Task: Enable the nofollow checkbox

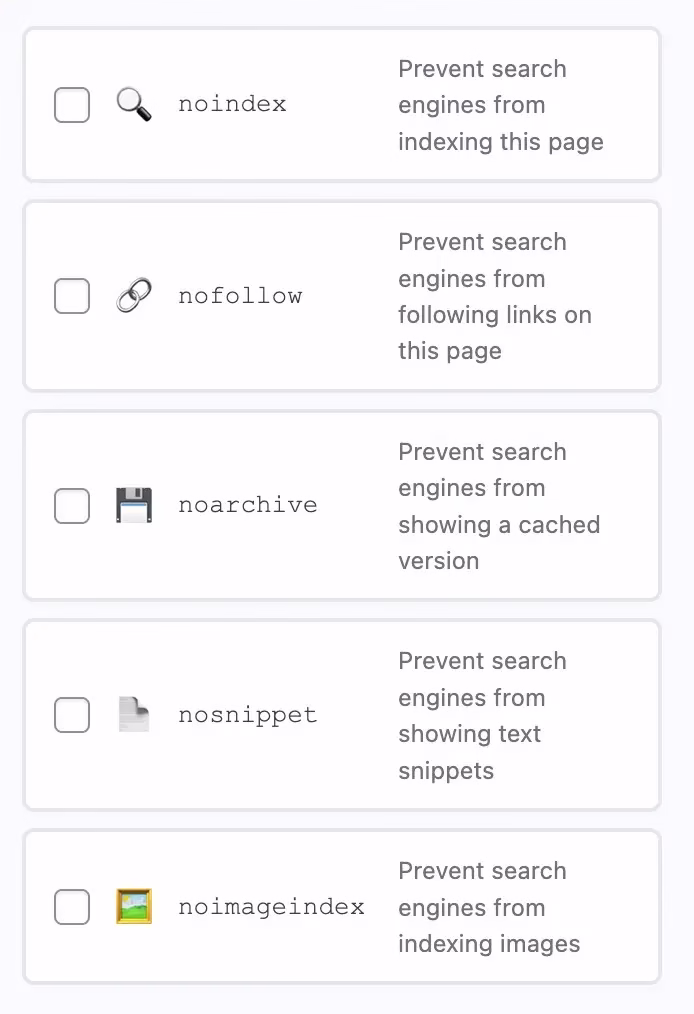Action: point(71,295)
